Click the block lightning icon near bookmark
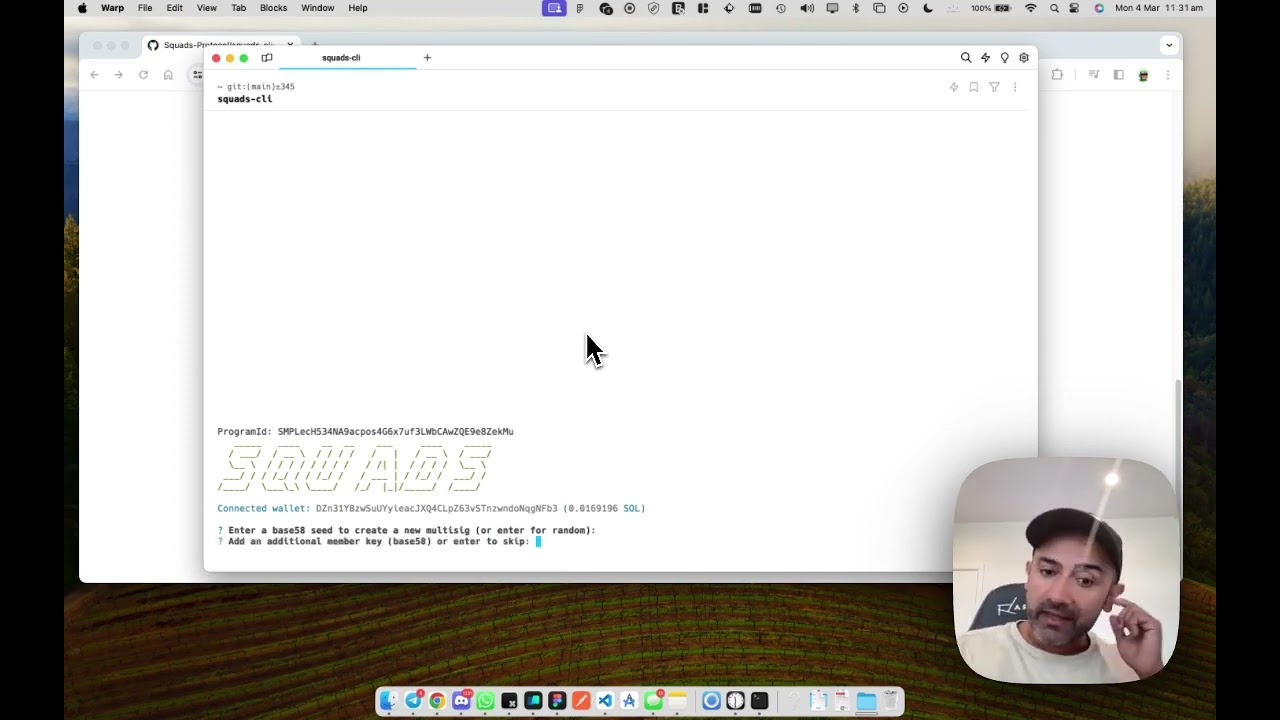 pyautogui.click(x=954, y=87)
